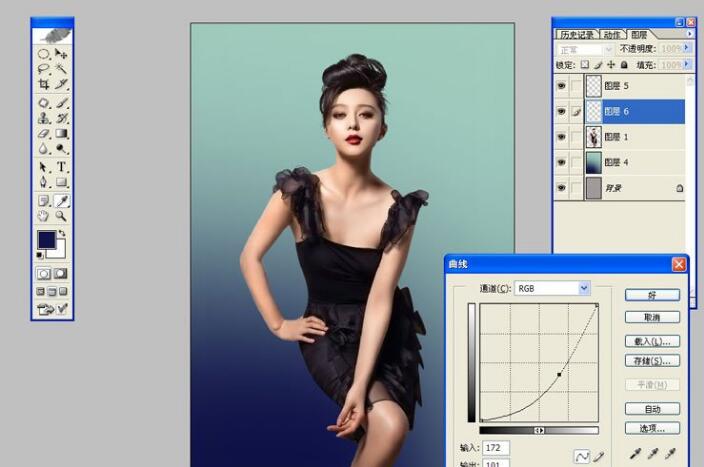This screenshot has height=467, width=704.
Task: Toggle visibility eye of 图层 6
Action: pos(561,111)
